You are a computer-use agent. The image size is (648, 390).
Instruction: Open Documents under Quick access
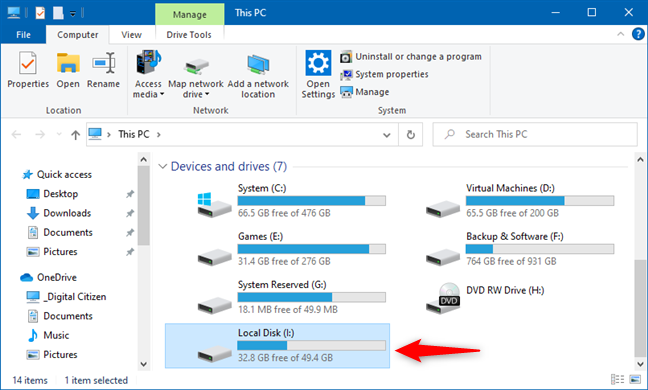click(60, 232)
